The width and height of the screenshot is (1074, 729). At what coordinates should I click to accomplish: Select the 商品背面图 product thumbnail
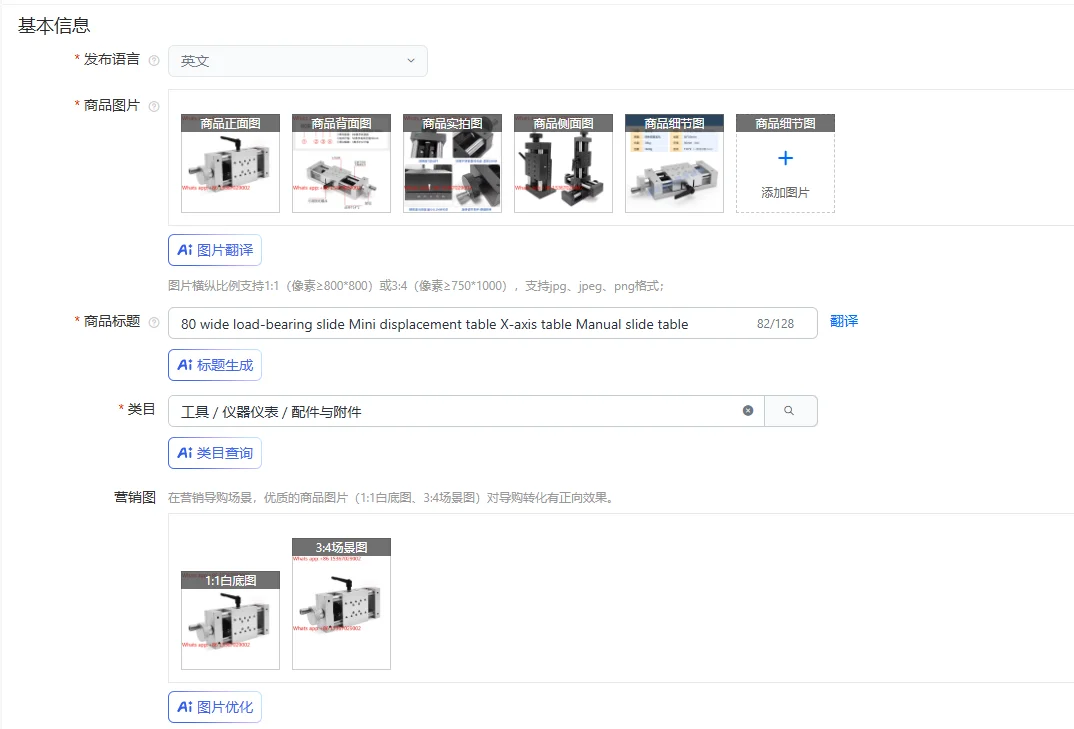tap(341, 163)
